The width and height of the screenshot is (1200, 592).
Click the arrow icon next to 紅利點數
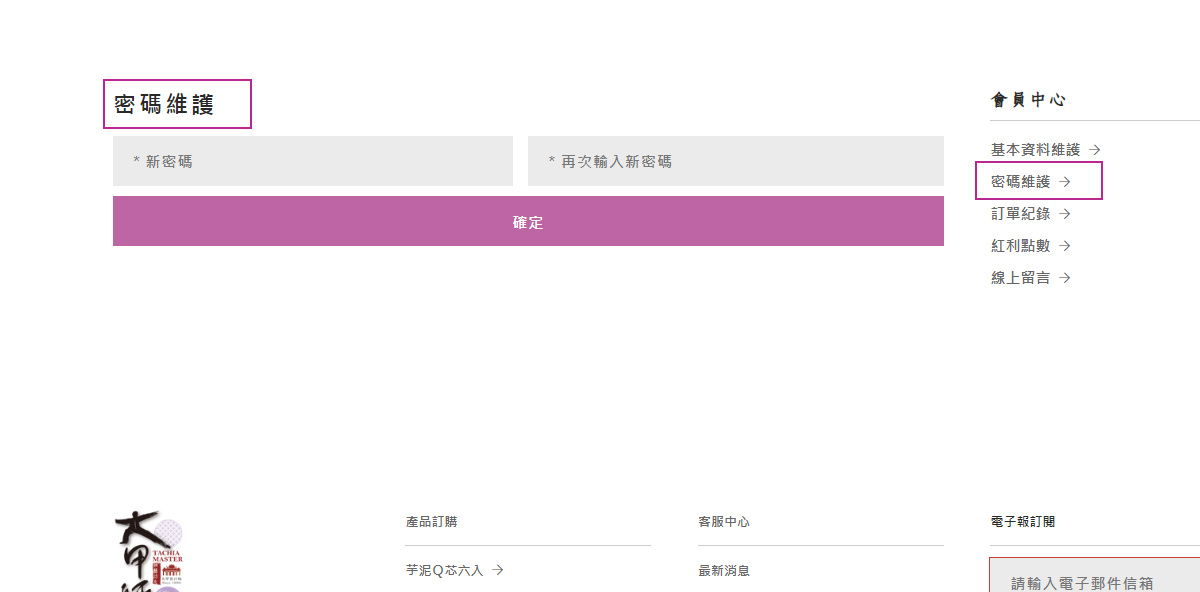(x=1065, y=246)
